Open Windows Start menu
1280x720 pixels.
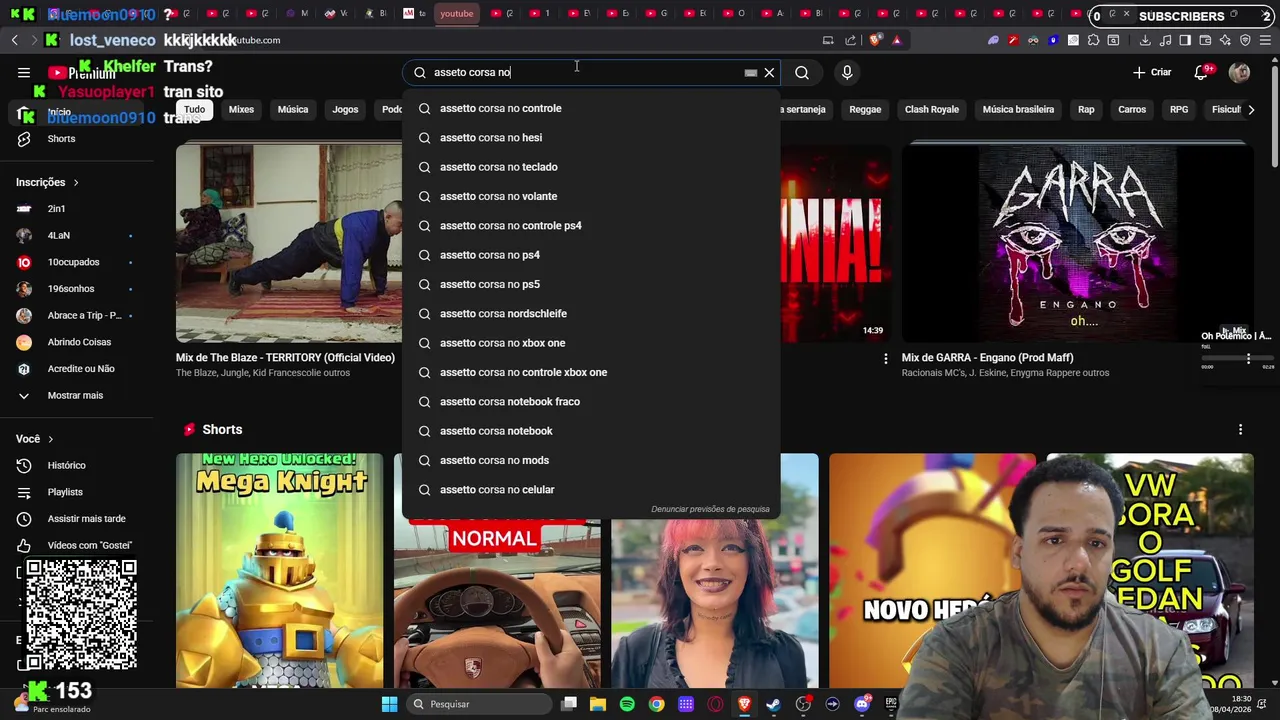(389, 704)
